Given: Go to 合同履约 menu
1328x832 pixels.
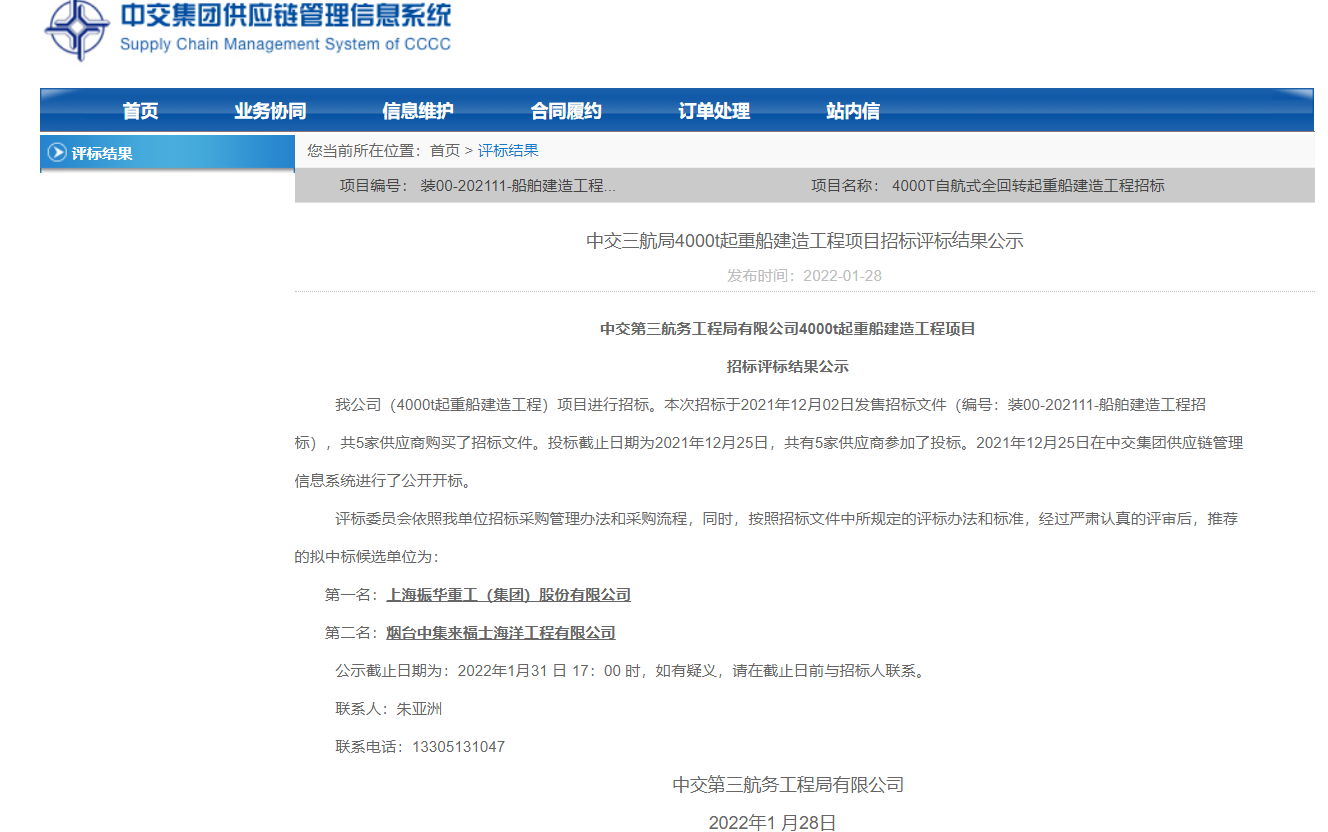Looking at the screenshot, I should click(566, 111).
